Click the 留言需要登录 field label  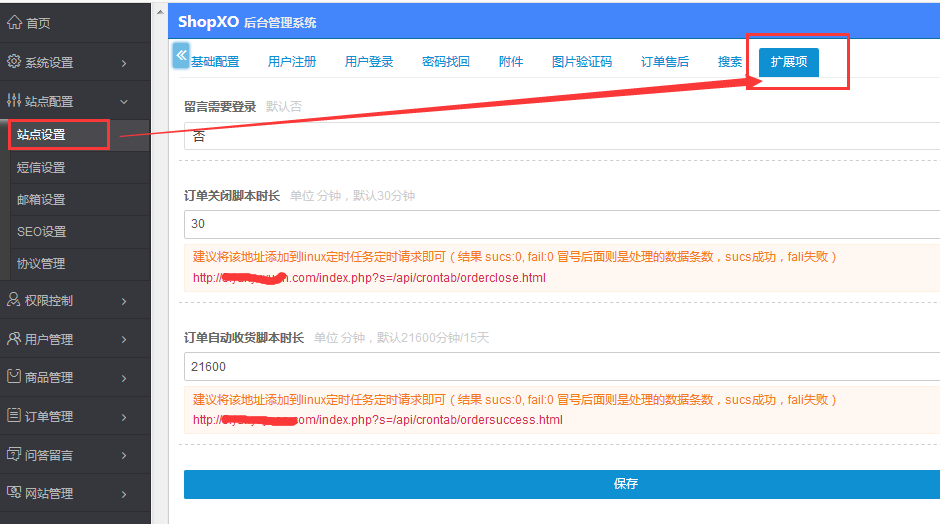pos(220,107)
